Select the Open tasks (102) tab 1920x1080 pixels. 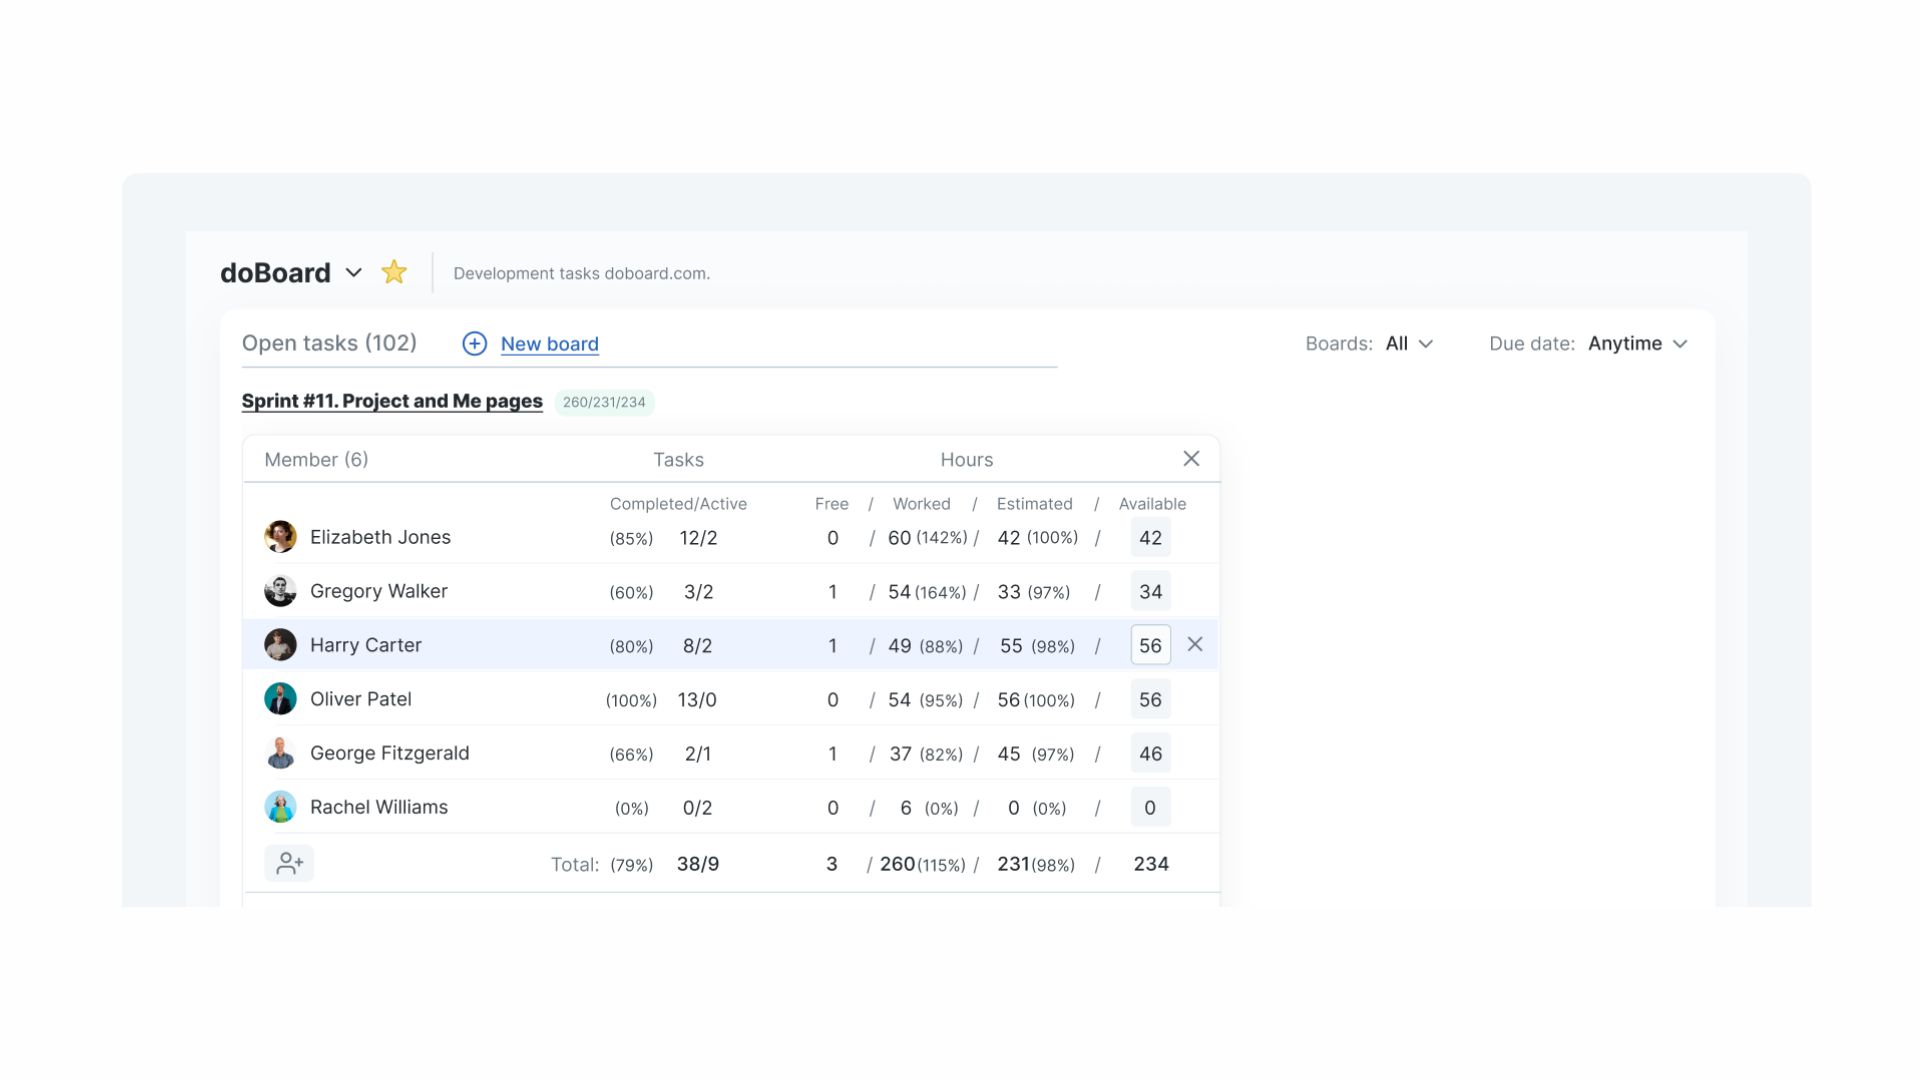[329, 343]
